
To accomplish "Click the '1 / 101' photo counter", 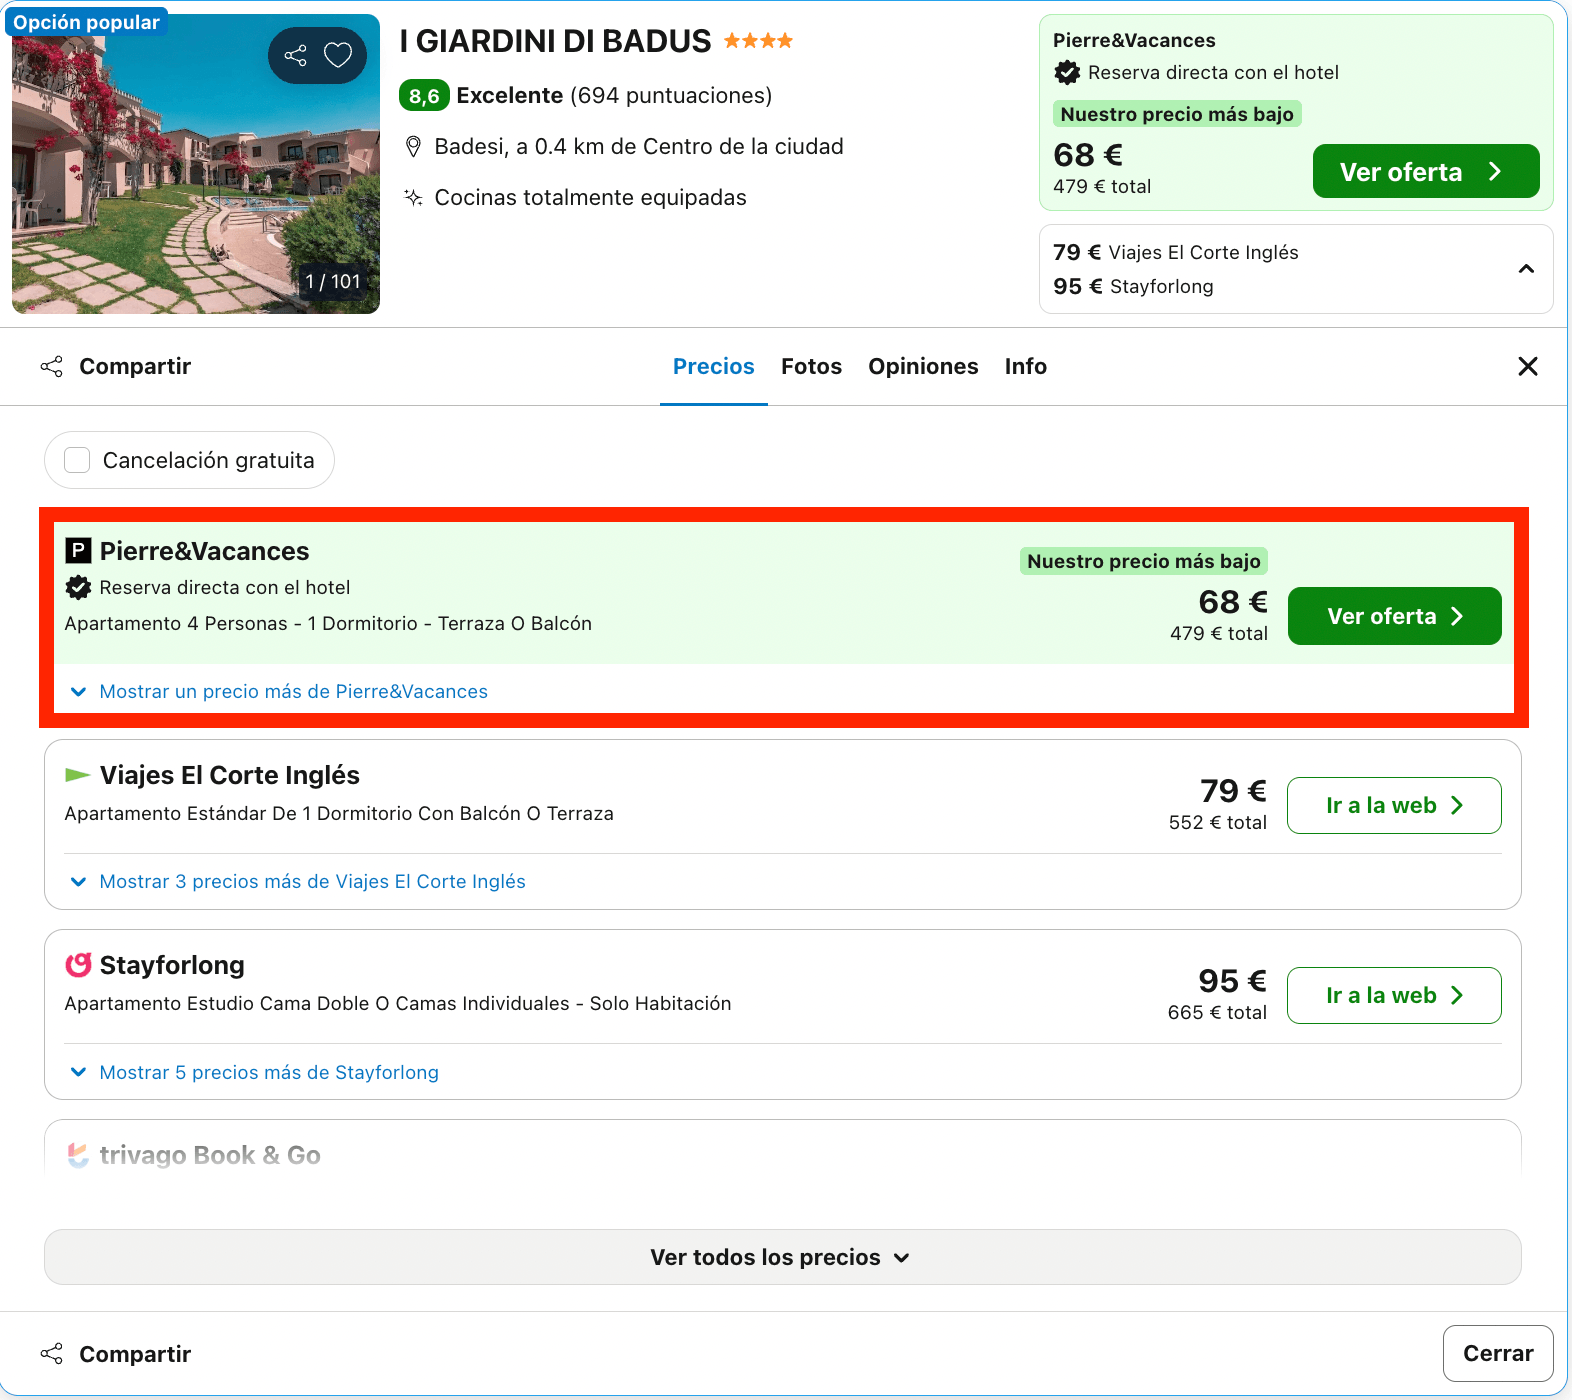I will (x=333, y=281).
